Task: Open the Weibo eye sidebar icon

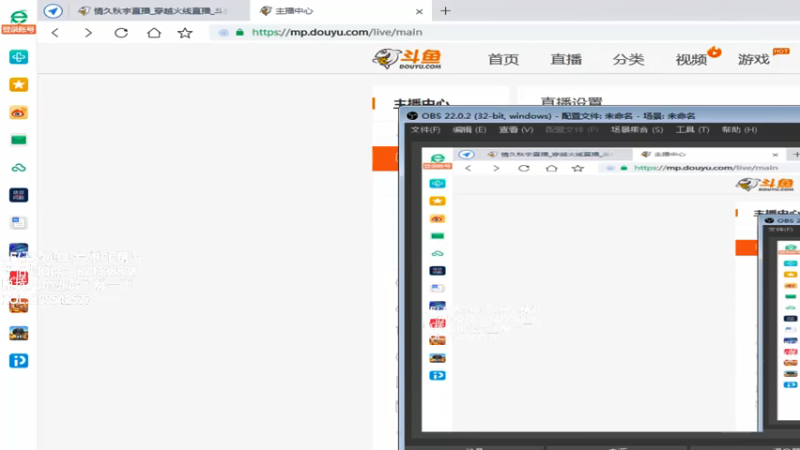Action: 18,113
